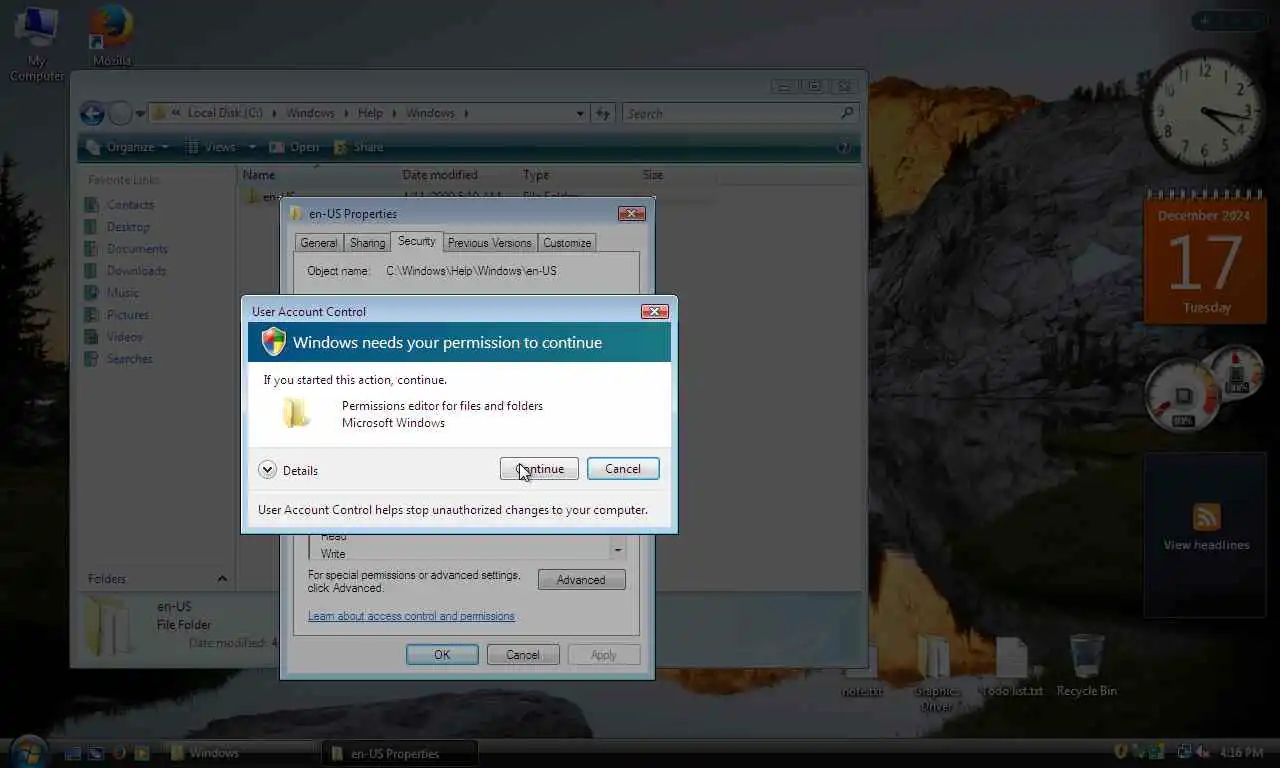Click the December 17 calendar gadget
The width and height of the screenshot is (1280, 768).
coord(1205,257)
